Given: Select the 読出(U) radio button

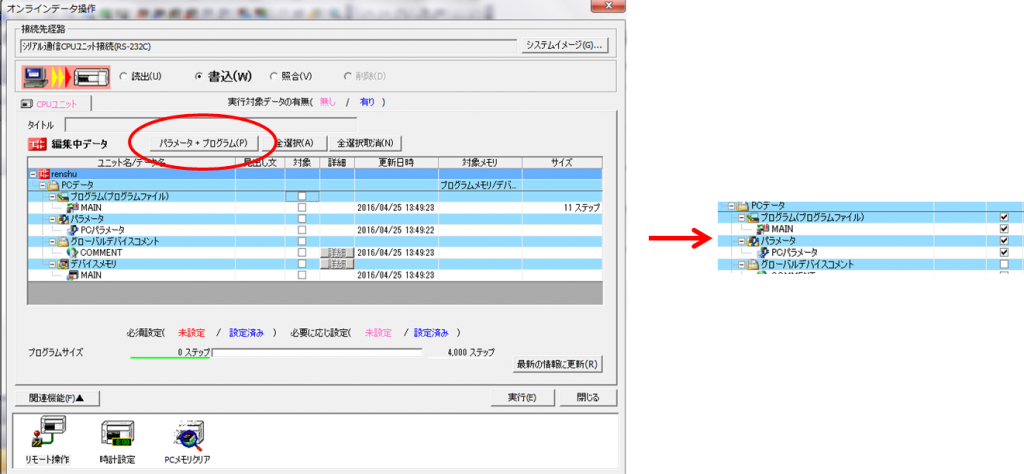Looking at the screenshot, I should click(x=123, y=76).
